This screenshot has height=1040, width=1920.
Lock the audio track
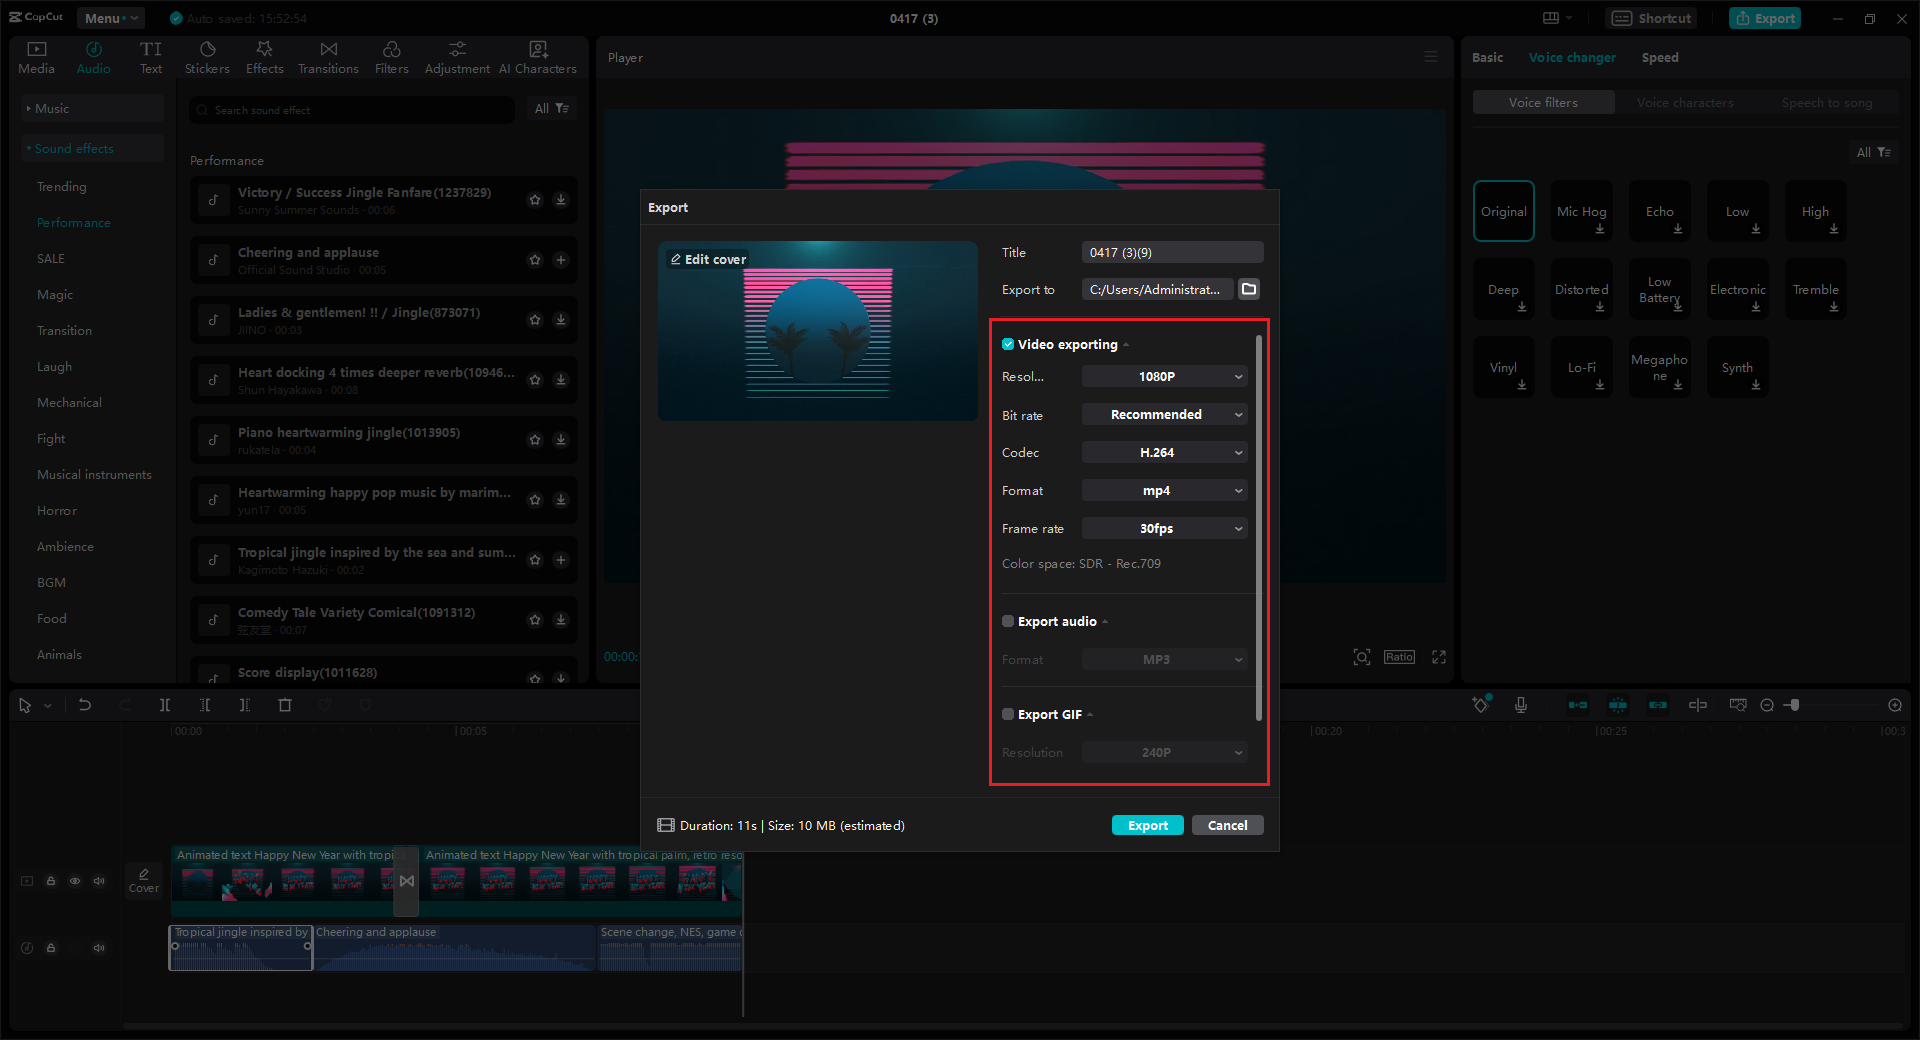tap(51, 948)
